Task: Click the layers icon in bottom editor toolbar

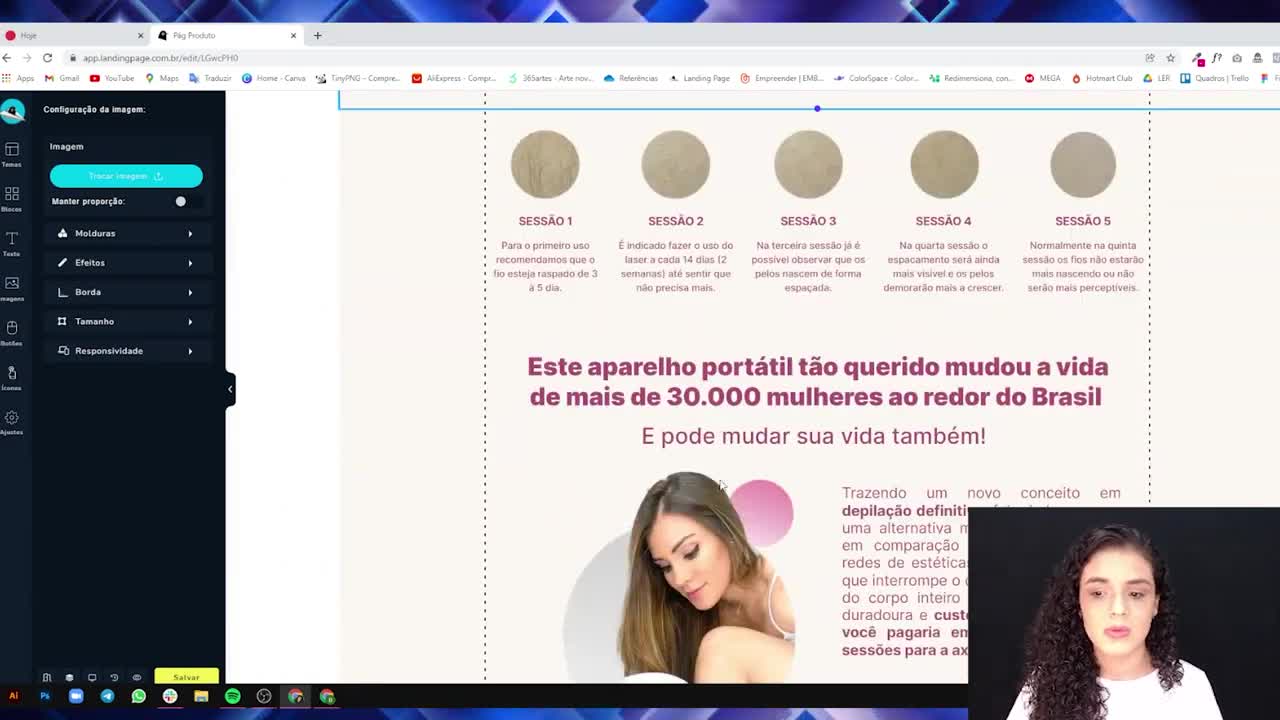Action: (x=69, y=677)
